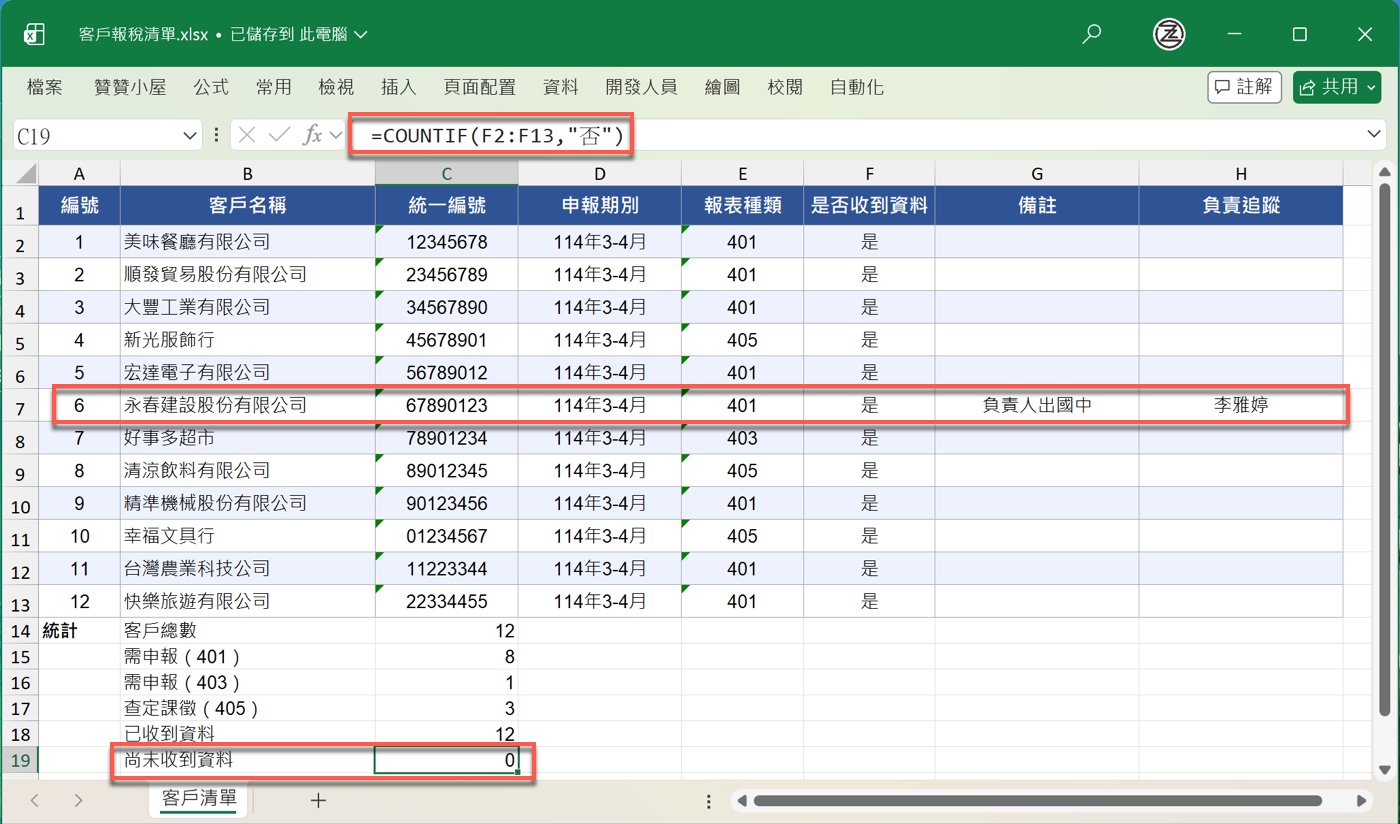Switch to the 公式 tab
The height and width of the screenshot is (824, 1400).
tap(211, 87)
